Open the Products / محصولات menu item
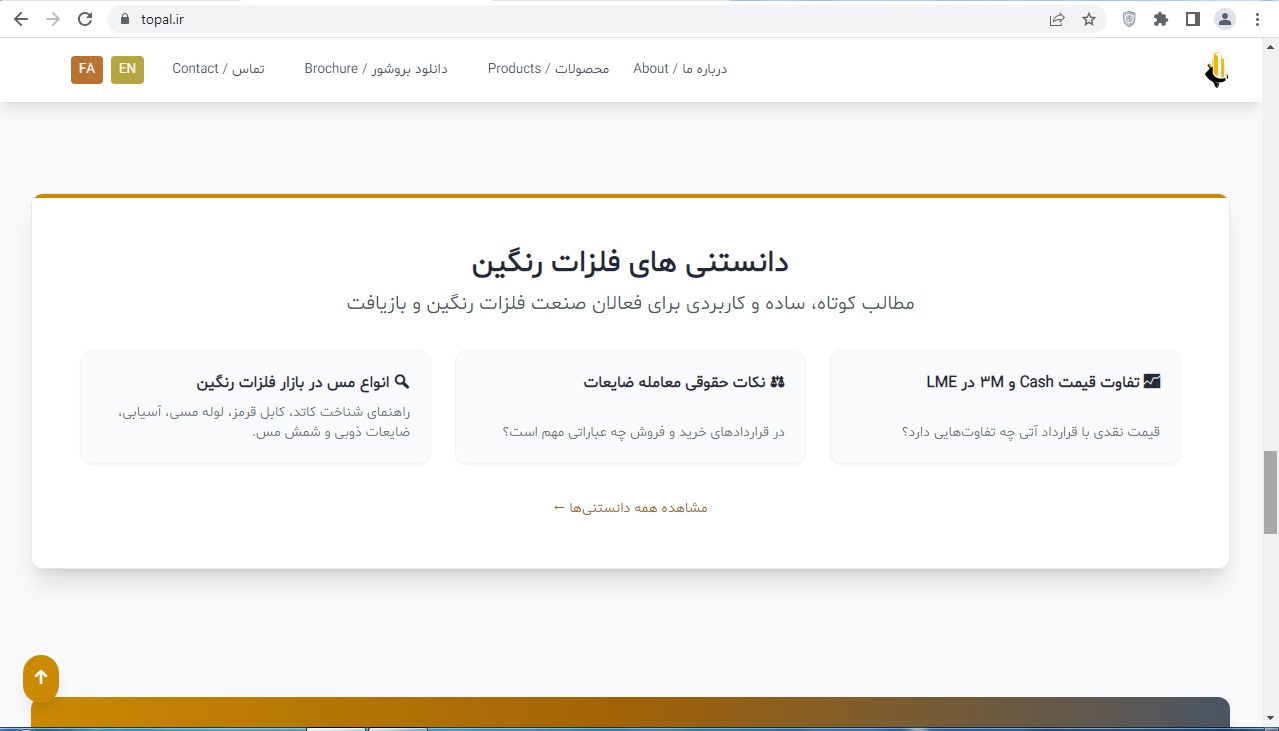Image resolution: width=1279 pixels, height=731 pixels. (548, 69)
